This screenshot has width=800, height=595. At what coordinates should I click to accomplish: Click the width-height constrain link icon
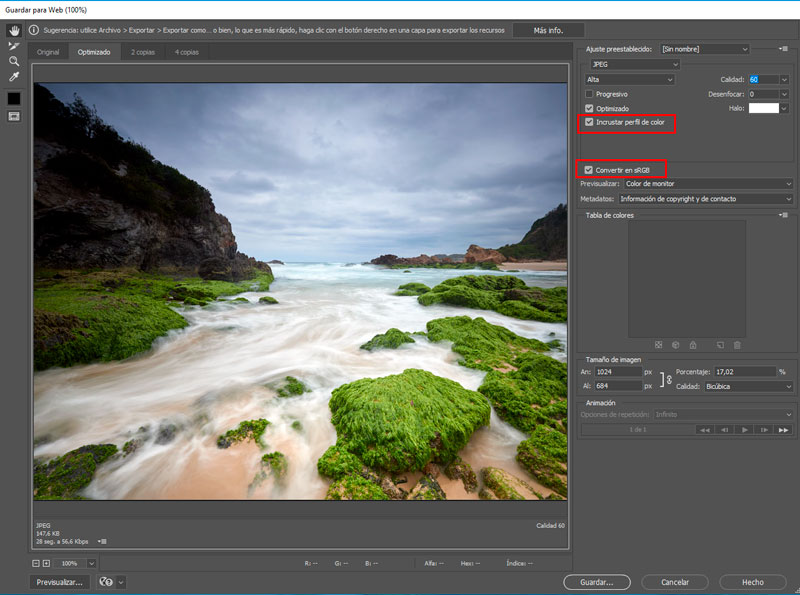point(668,378)
